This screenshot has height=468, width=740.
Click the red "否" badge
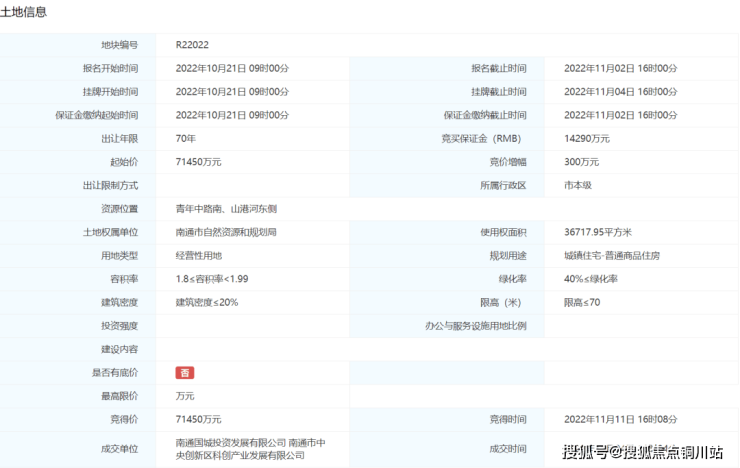coord(185,372)
